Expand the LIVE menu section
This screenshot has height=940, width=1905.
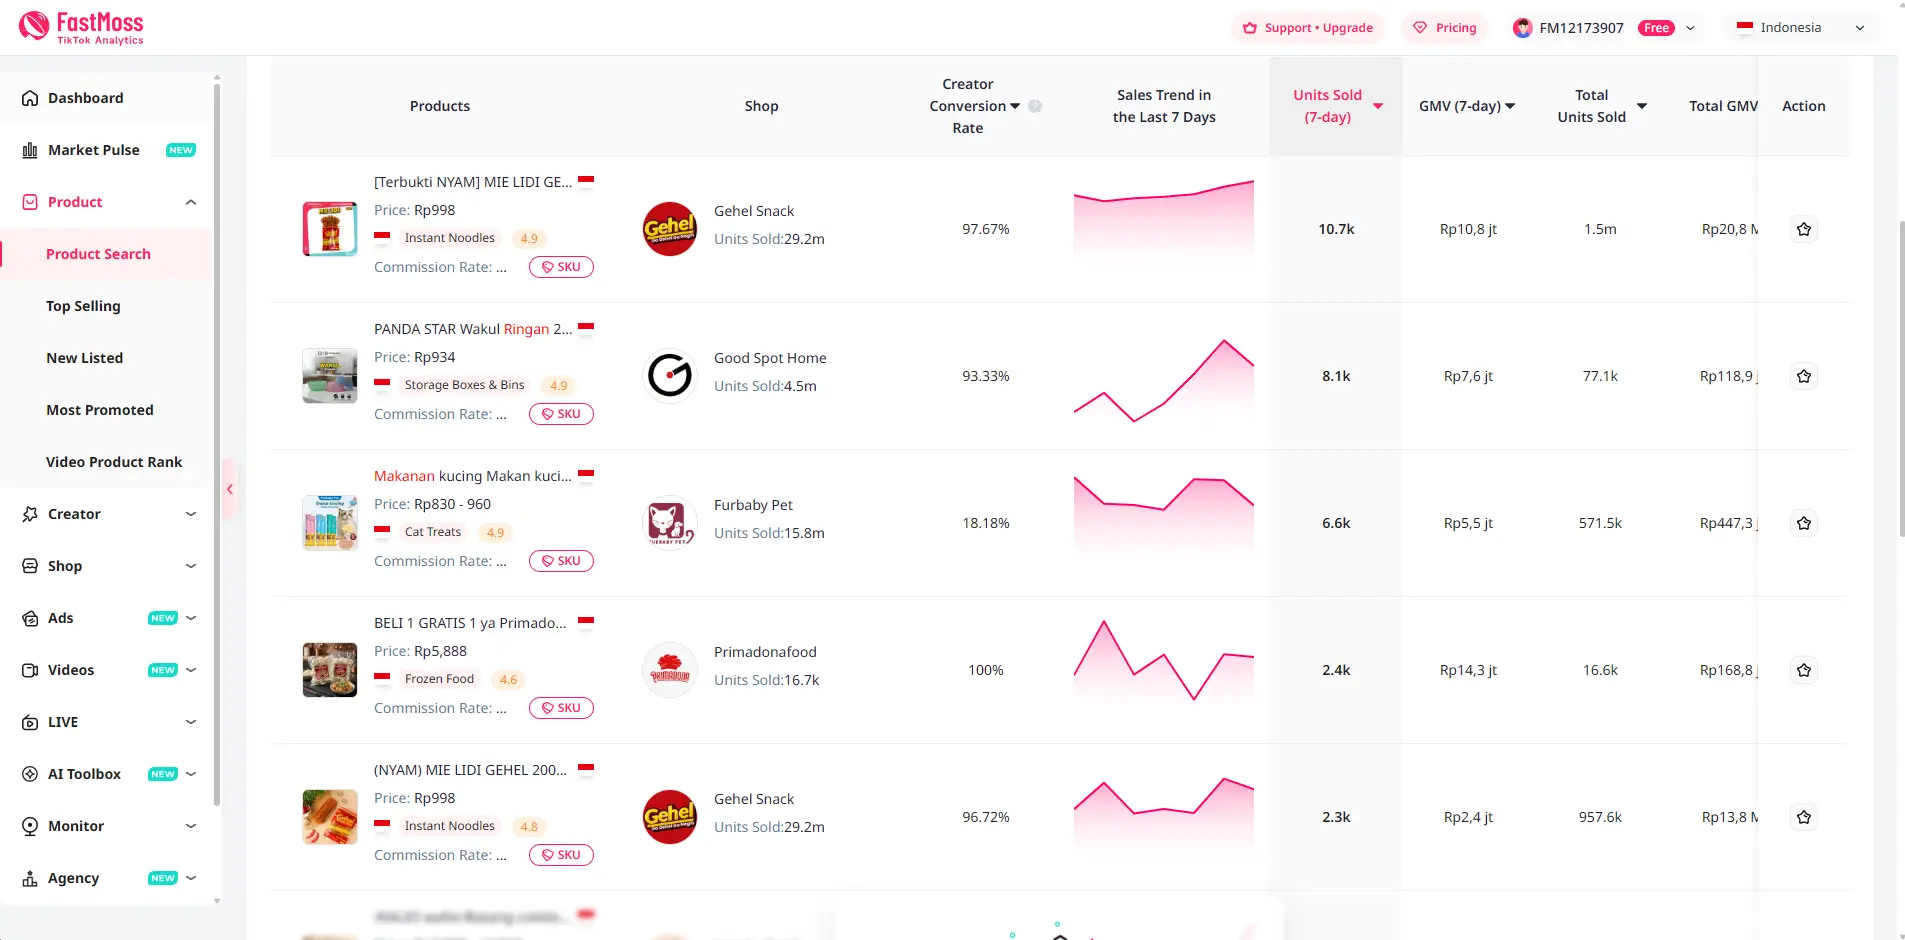191,722
